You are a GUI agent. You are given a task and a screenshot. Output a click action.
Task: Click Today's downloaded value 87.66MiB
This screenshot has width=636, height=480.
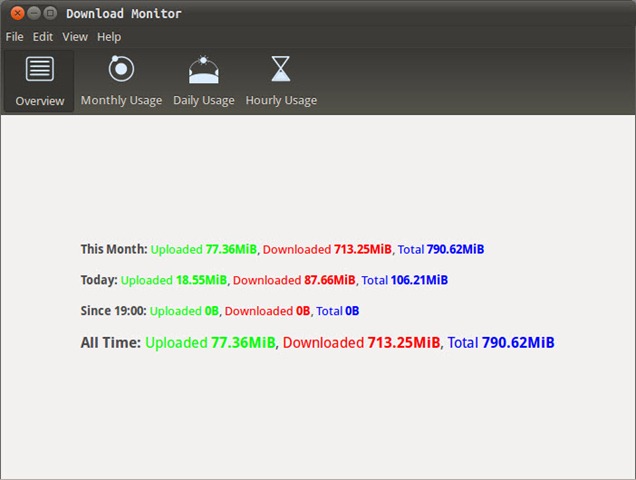pyautogui.click(x=330, y=280)
